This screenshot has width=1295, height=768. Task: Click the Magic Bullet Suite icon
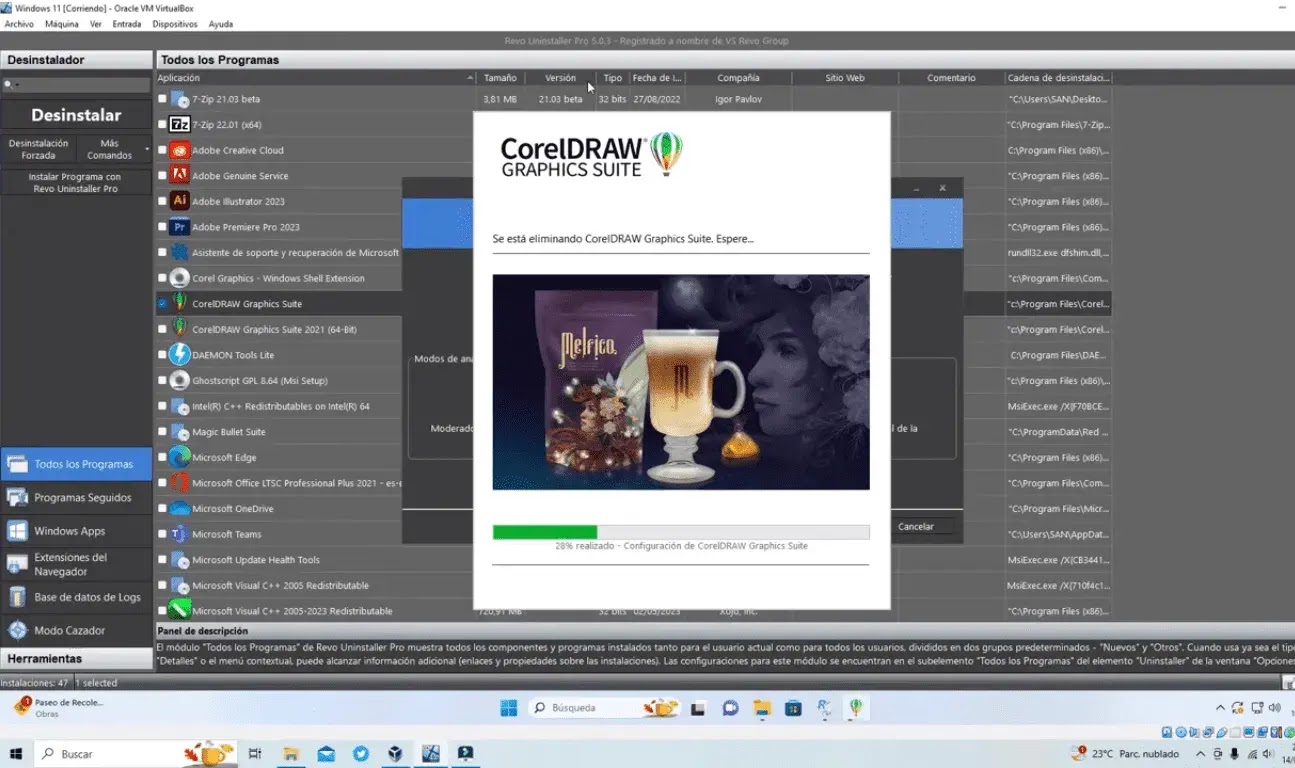coord(180,432)
